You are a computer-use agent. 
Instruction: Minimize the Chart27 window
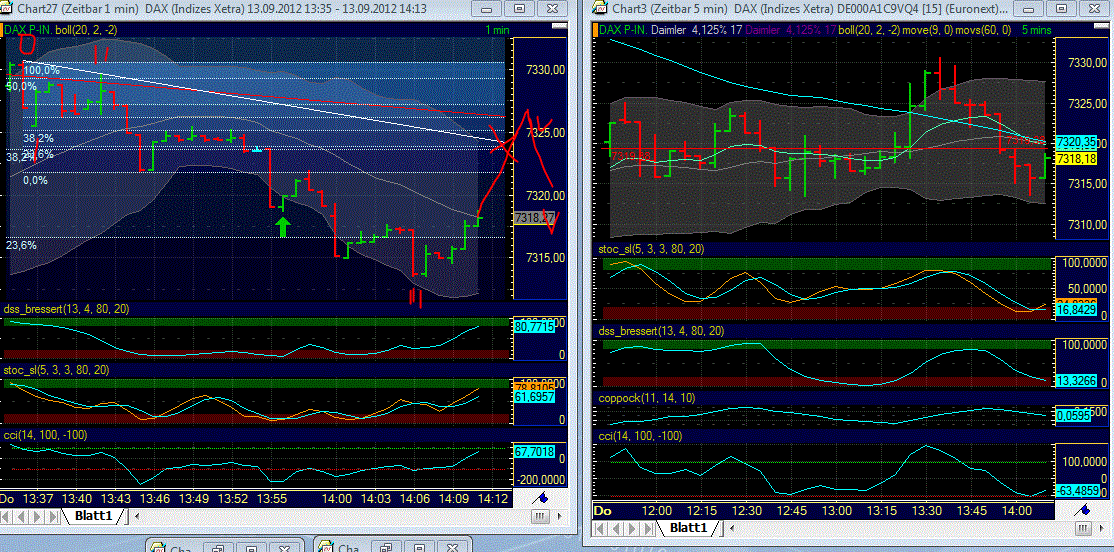(x=487, y=9)
